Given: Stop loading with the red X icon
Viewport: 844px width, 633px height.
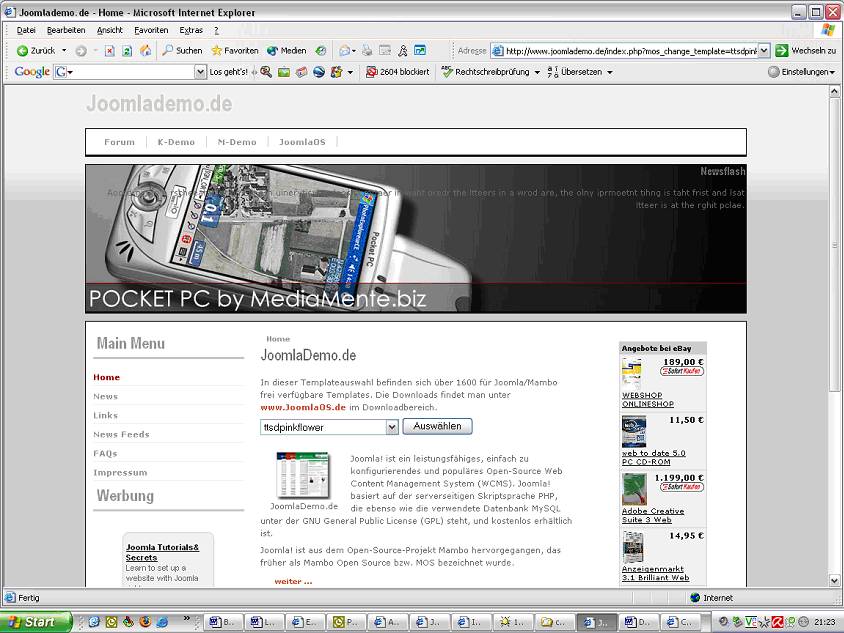Looking at the screenshot, I should [109, 51].
